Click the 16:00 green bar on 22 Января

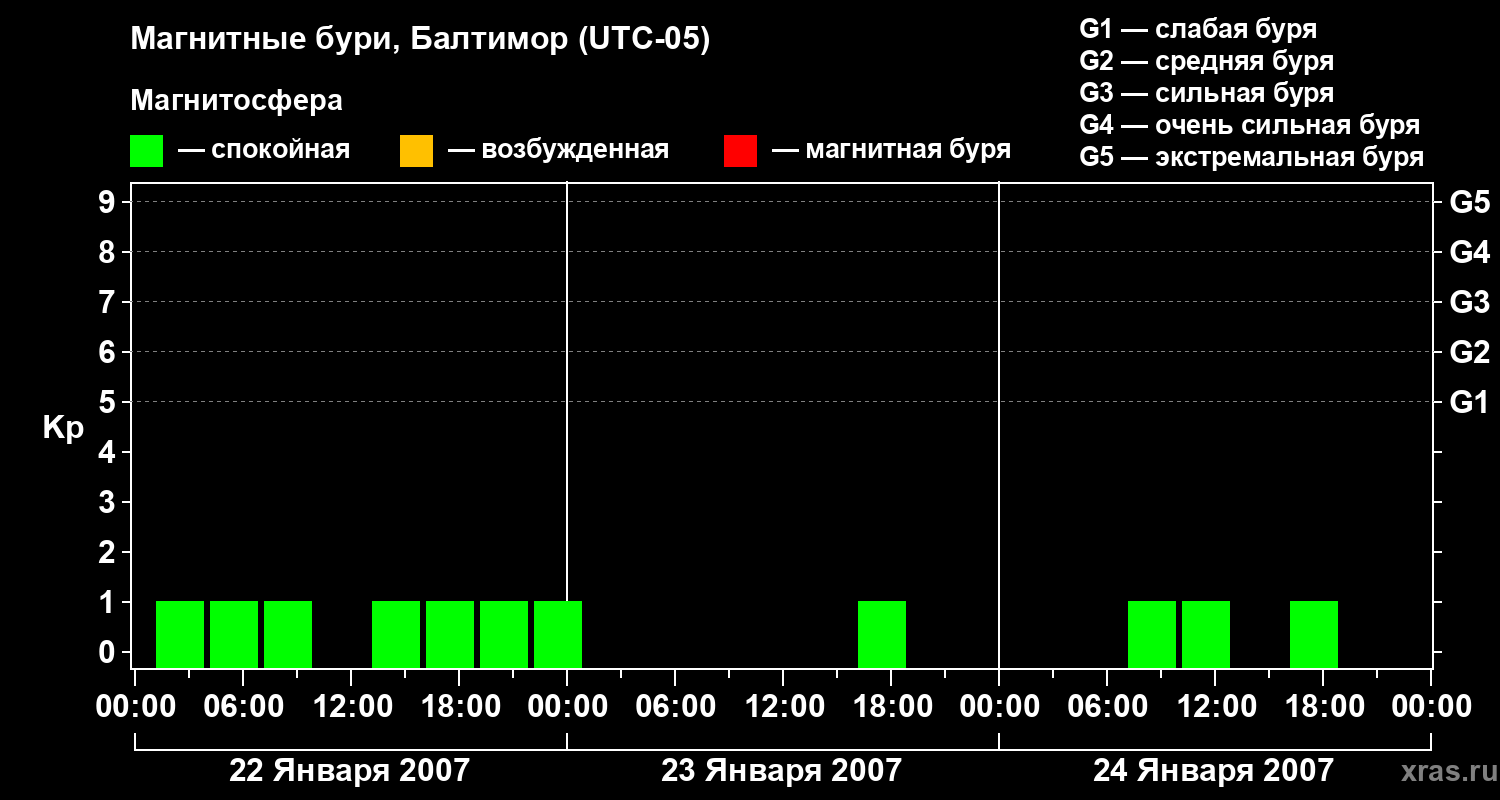(x=450, y=634)
